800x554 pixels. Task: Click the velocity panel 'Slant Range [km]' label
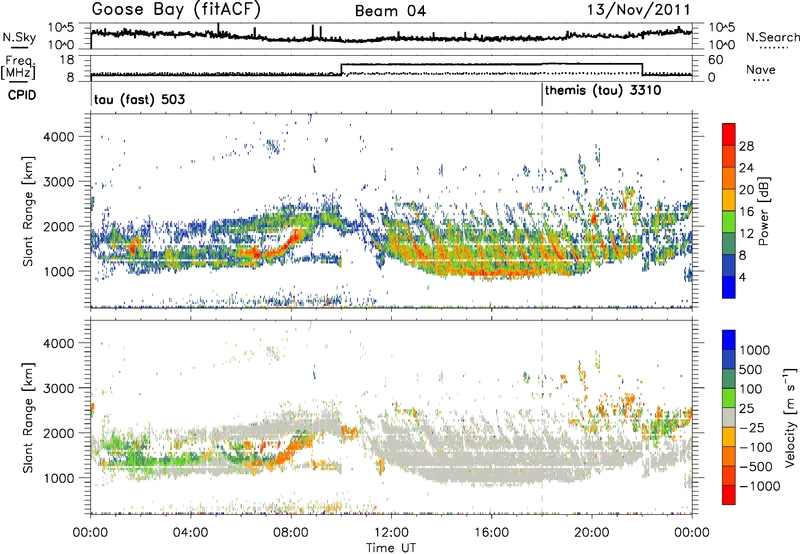[28, 417]
